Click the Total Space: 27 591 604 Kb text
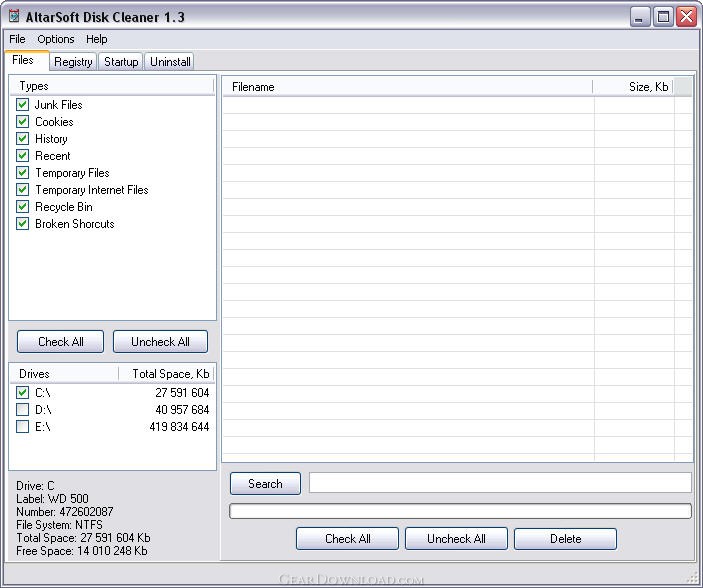 point(83,538)
